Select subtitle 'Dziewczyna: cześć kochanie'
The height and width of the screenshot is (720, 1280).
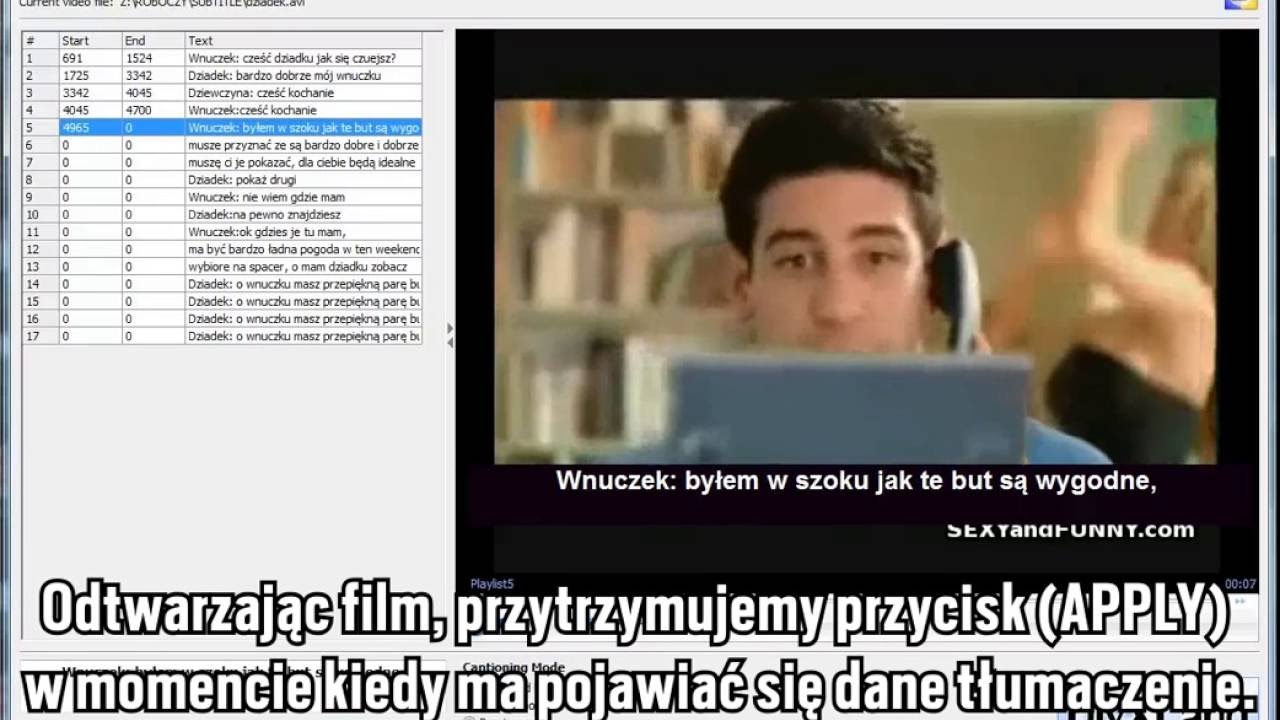260,93
